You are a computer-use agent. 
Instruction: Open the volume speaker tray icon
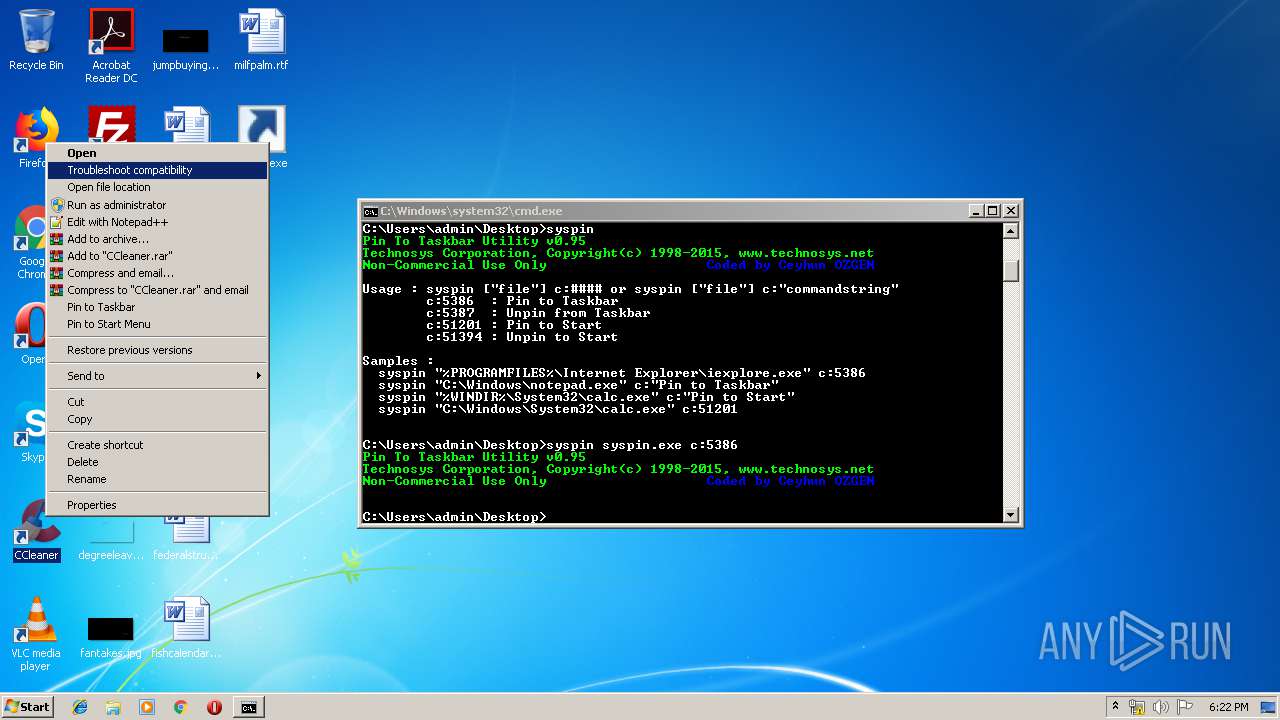click(x=1160, y=707)
